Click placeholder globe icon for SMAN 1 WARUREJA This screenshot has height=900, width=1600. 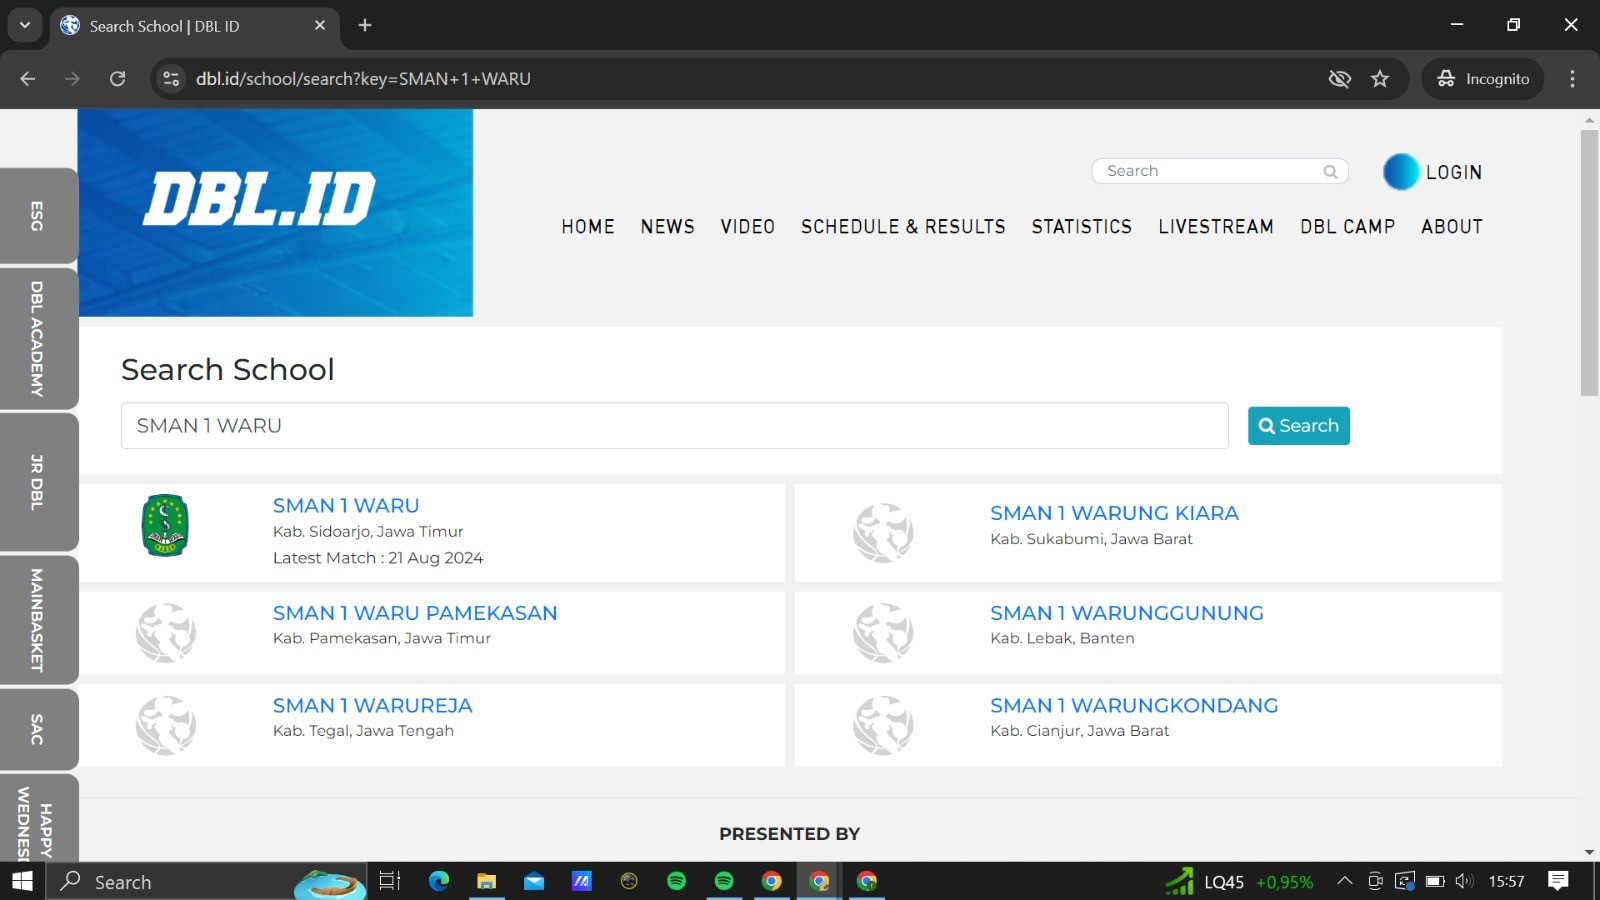tap(166, 725)
